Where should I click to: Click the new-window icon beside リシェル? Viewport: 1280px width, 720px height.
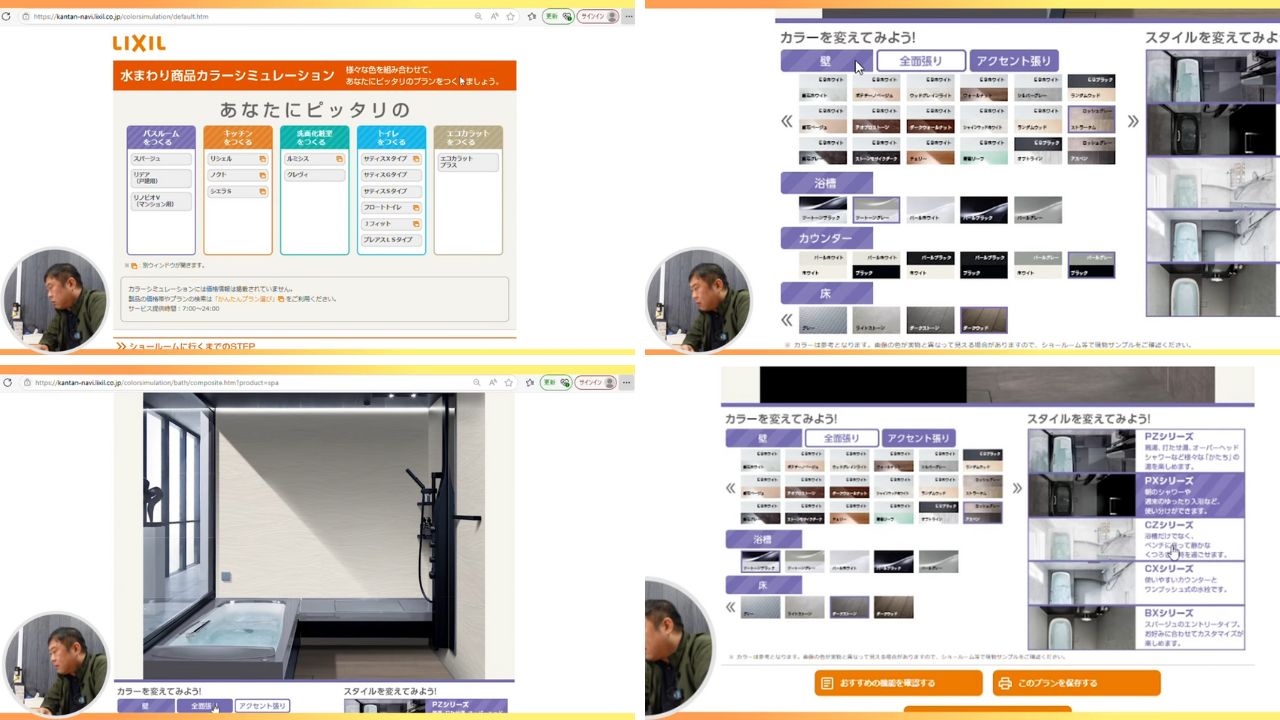click(262, 159)
